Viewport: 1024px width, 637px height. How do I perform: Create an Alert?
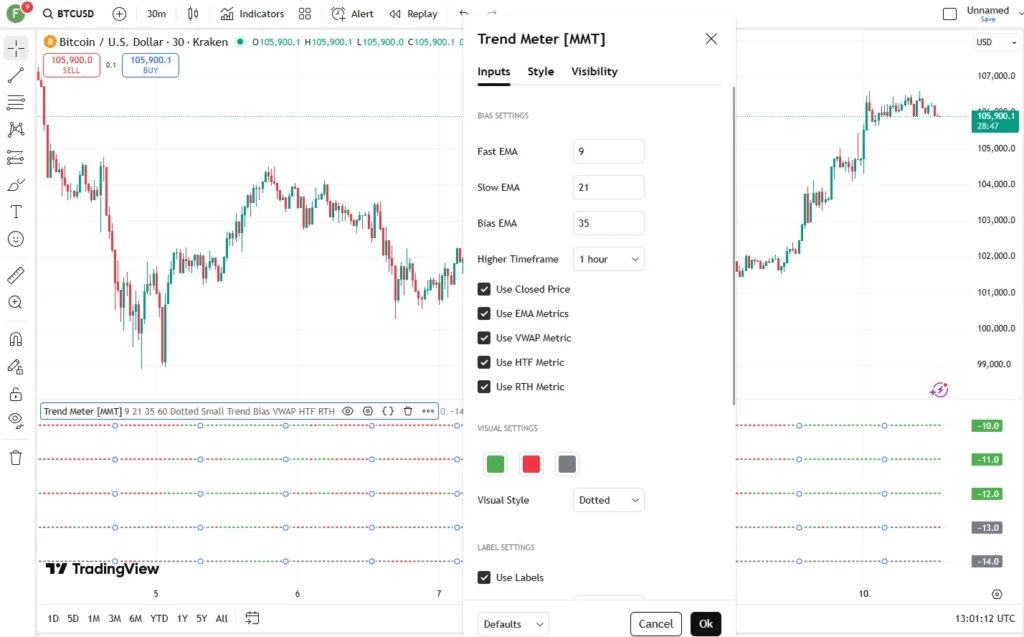coord(353,14)
